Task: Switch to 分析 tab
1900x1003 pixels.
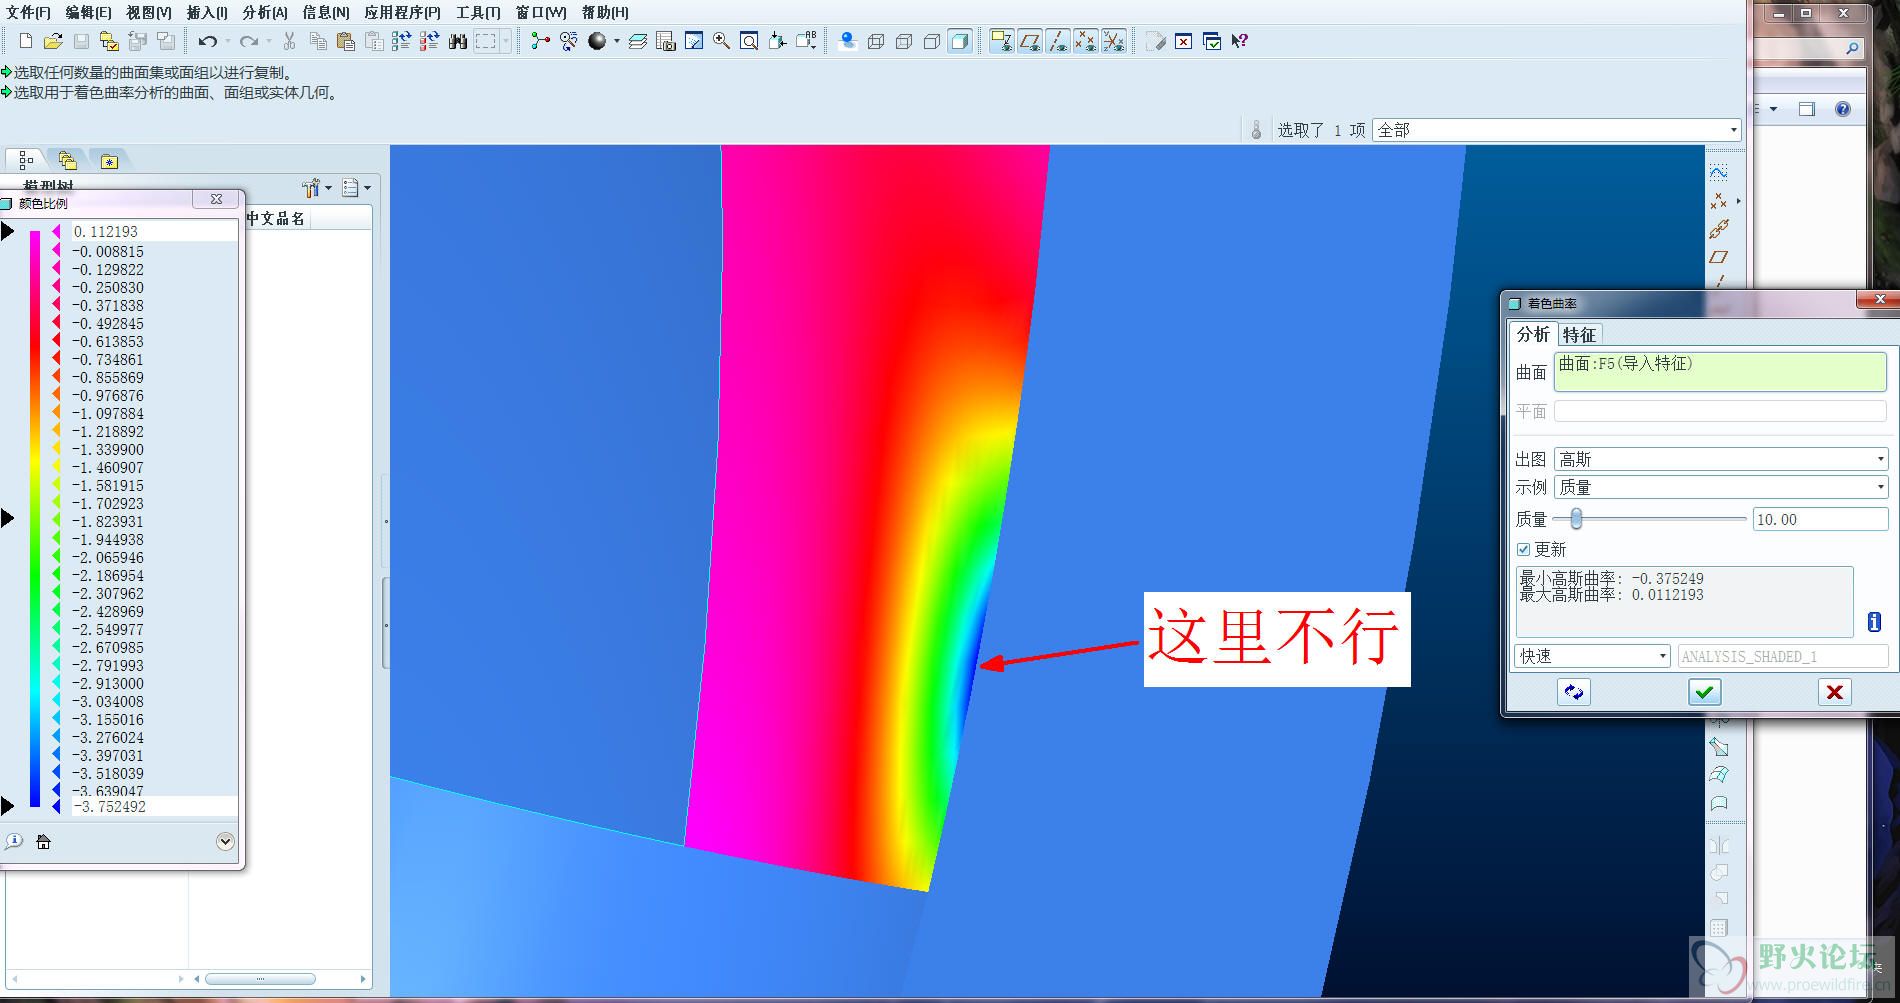Action: click(x=1533, y=334)
